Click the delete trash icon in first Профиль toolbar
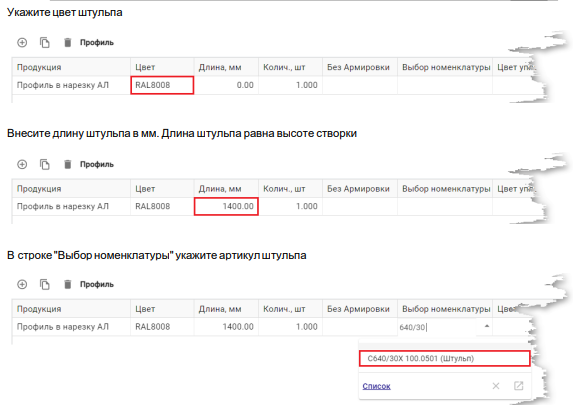This screenshot has height=411, width=574. pyautogui.click(x=67, y=42)
